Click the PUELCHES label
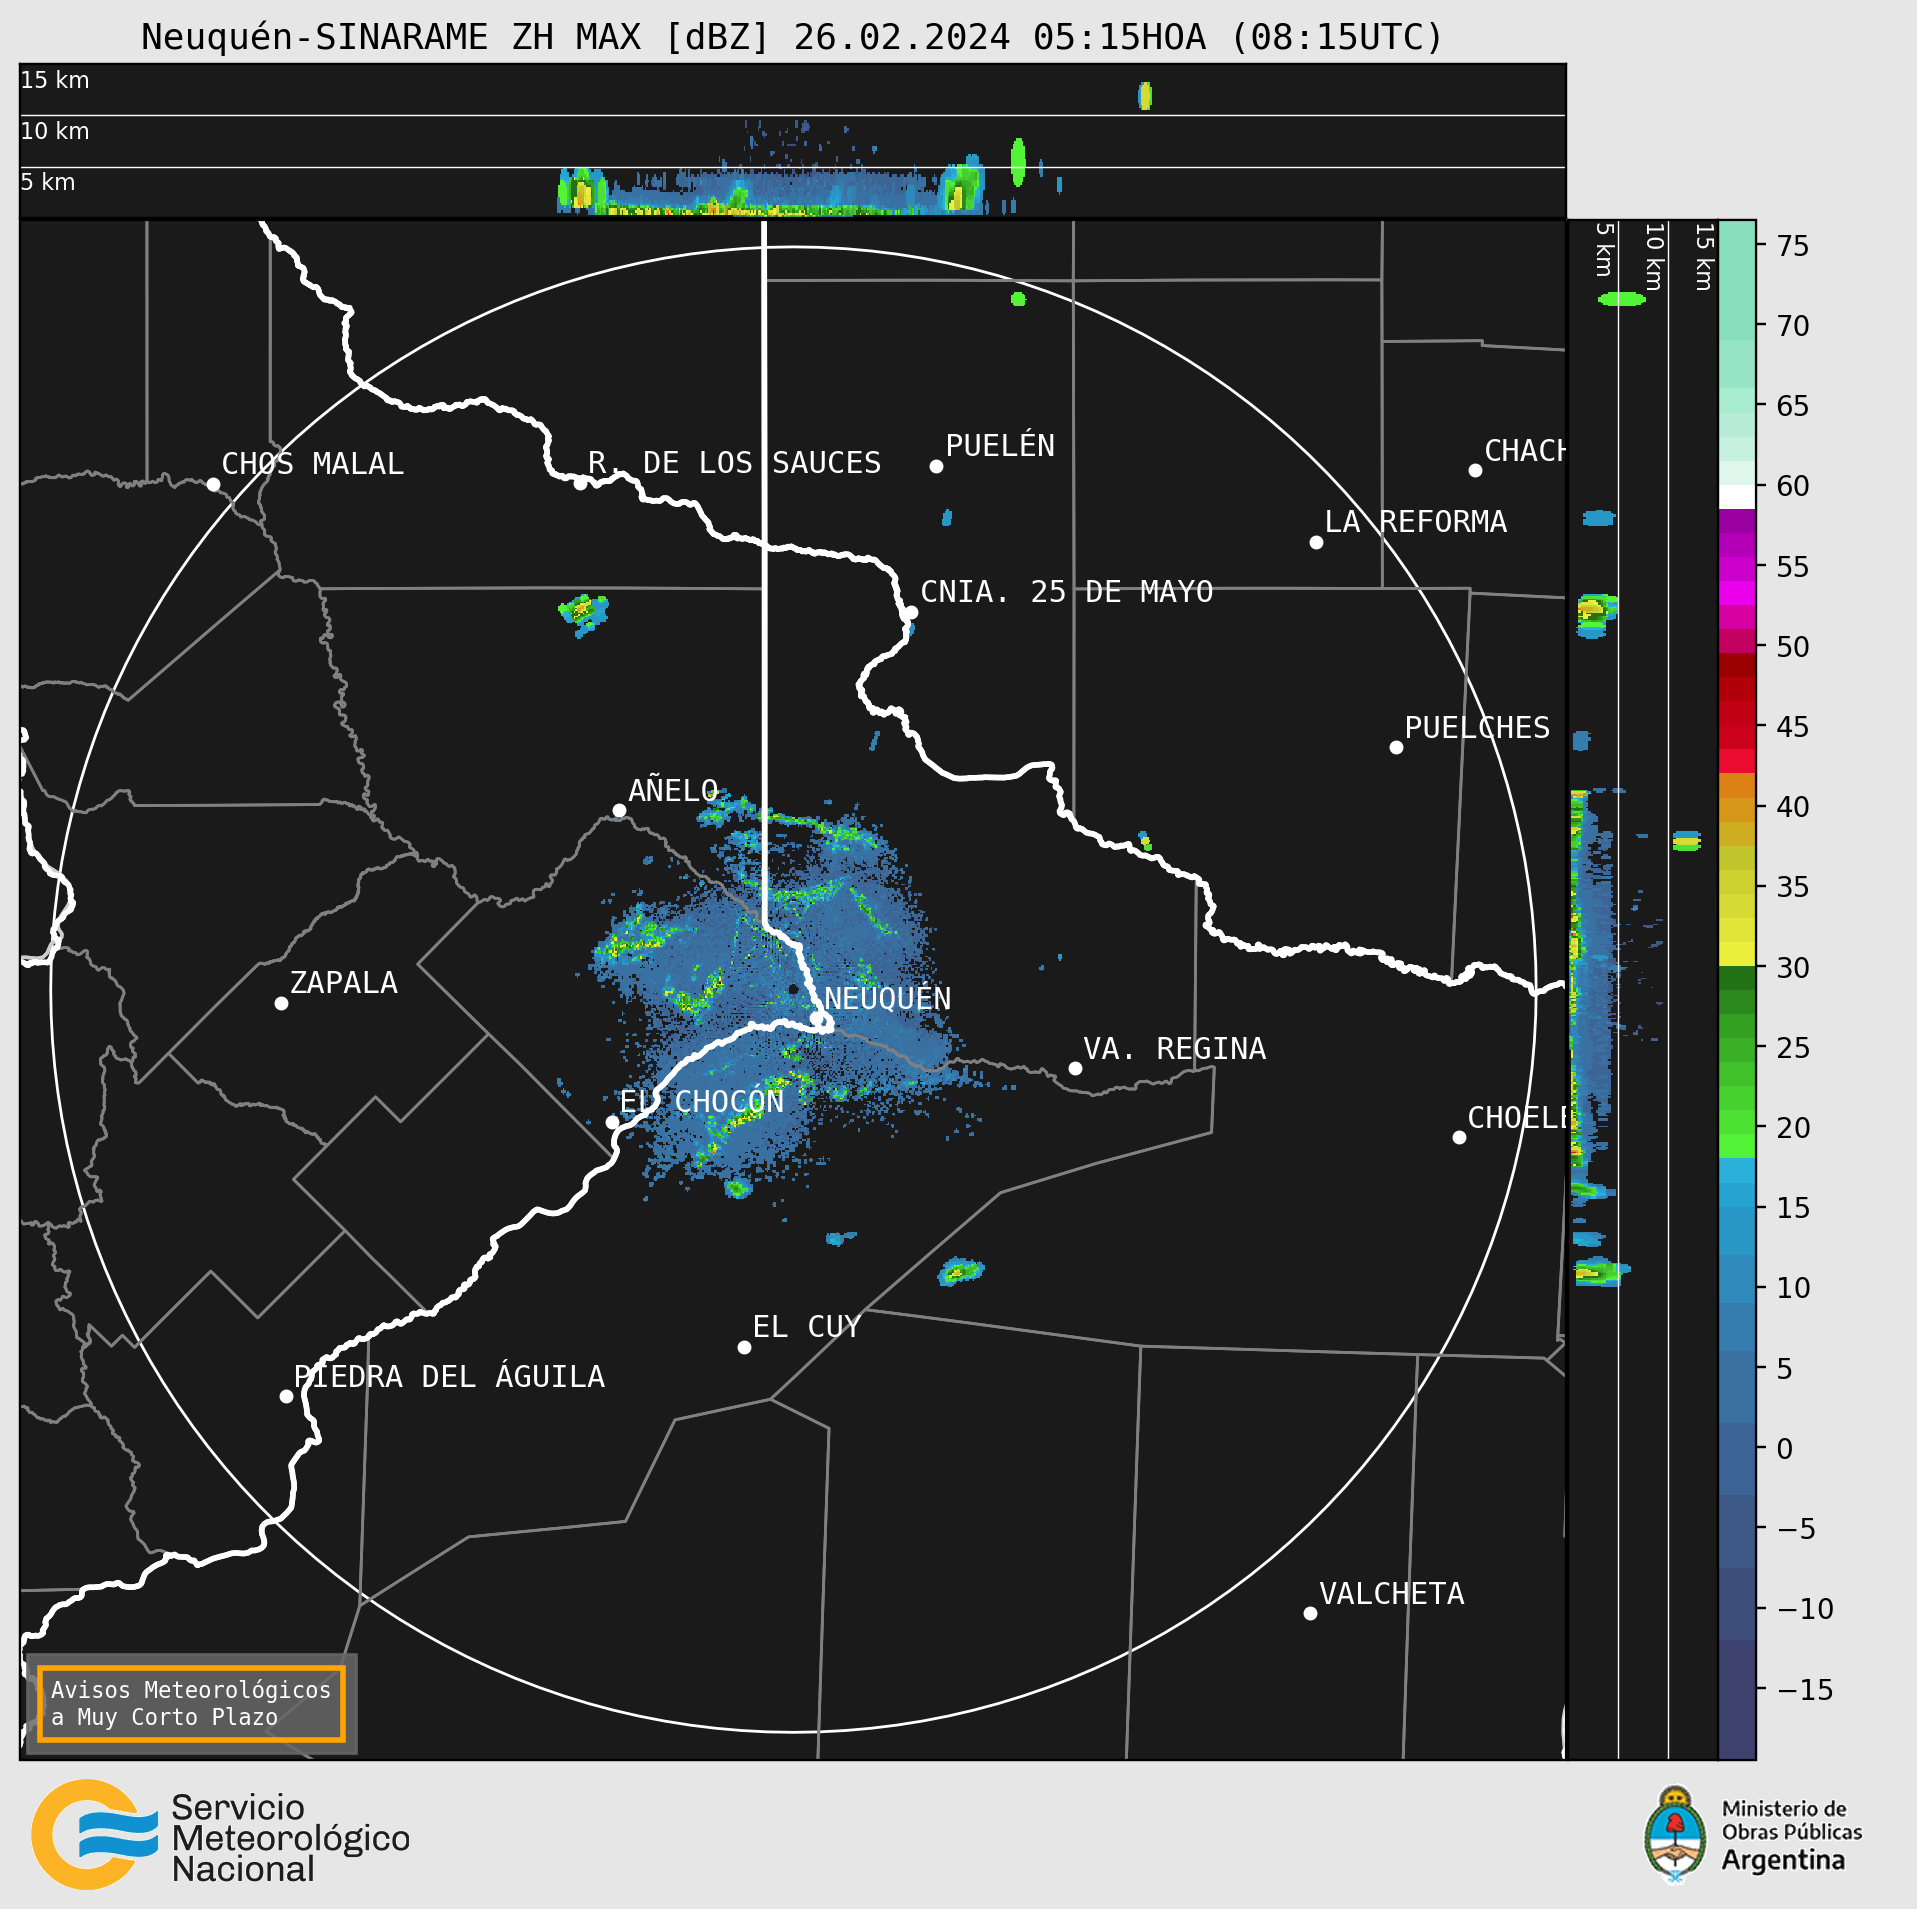Screen dimensions: 1917x1909 point(1477,727)
